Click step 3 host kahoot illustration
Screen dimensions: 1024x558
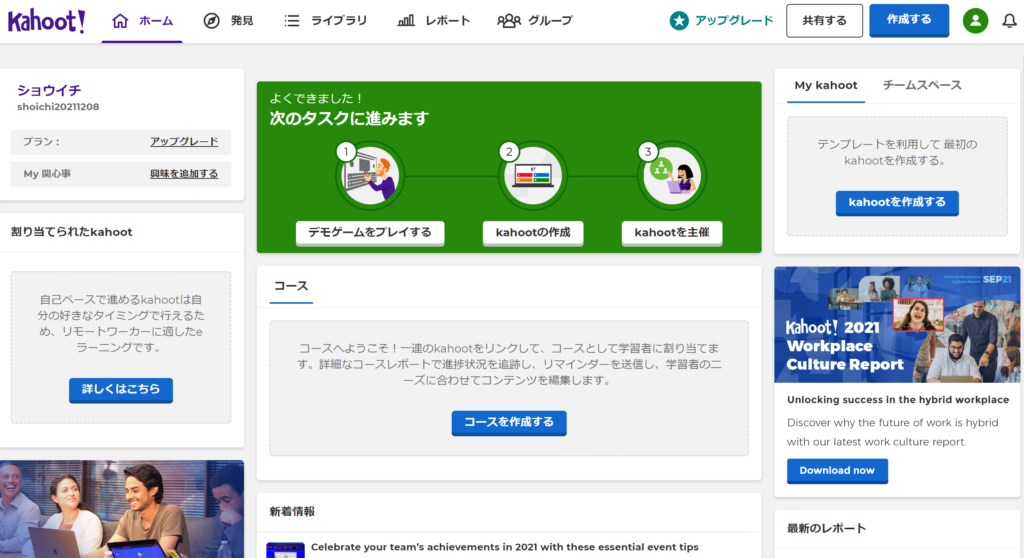pyautogui.click(x=672, y=175)
